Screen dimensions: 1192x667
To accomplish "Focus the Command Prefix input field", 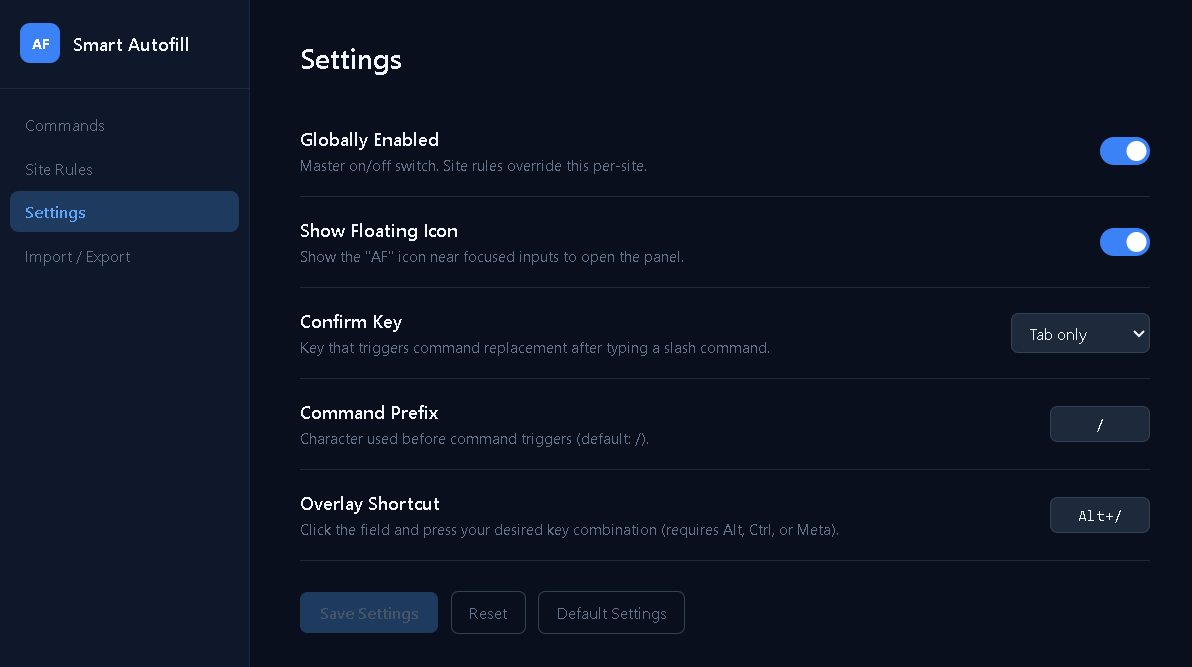I will (x=1099, y=424).
